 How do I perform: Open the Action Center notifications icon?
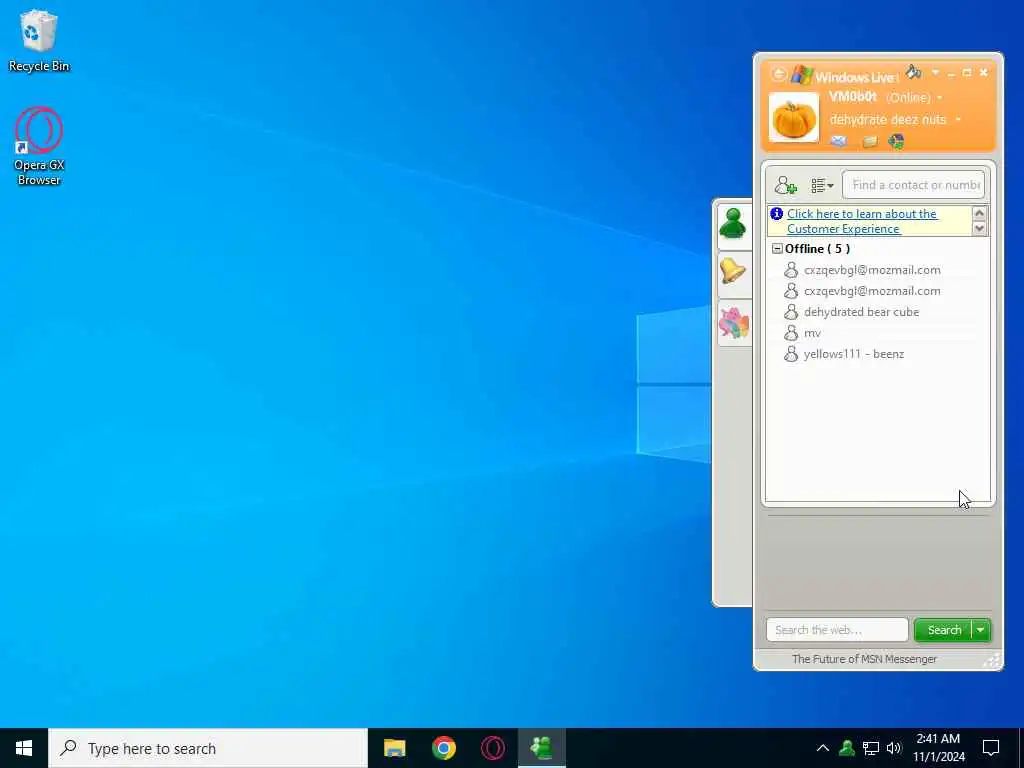[x=991, y=748]
